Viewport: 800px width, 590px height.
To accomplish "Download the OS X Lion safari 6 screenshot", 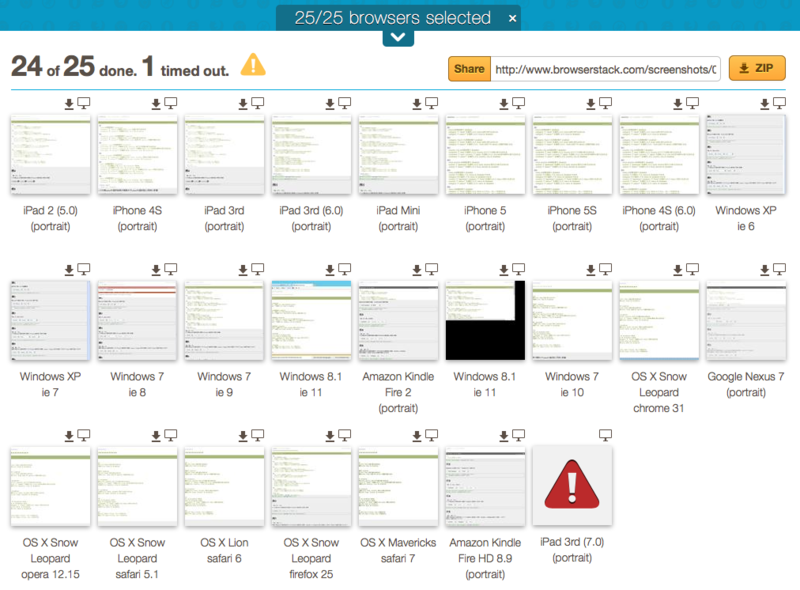I will (x=243, y=436).
